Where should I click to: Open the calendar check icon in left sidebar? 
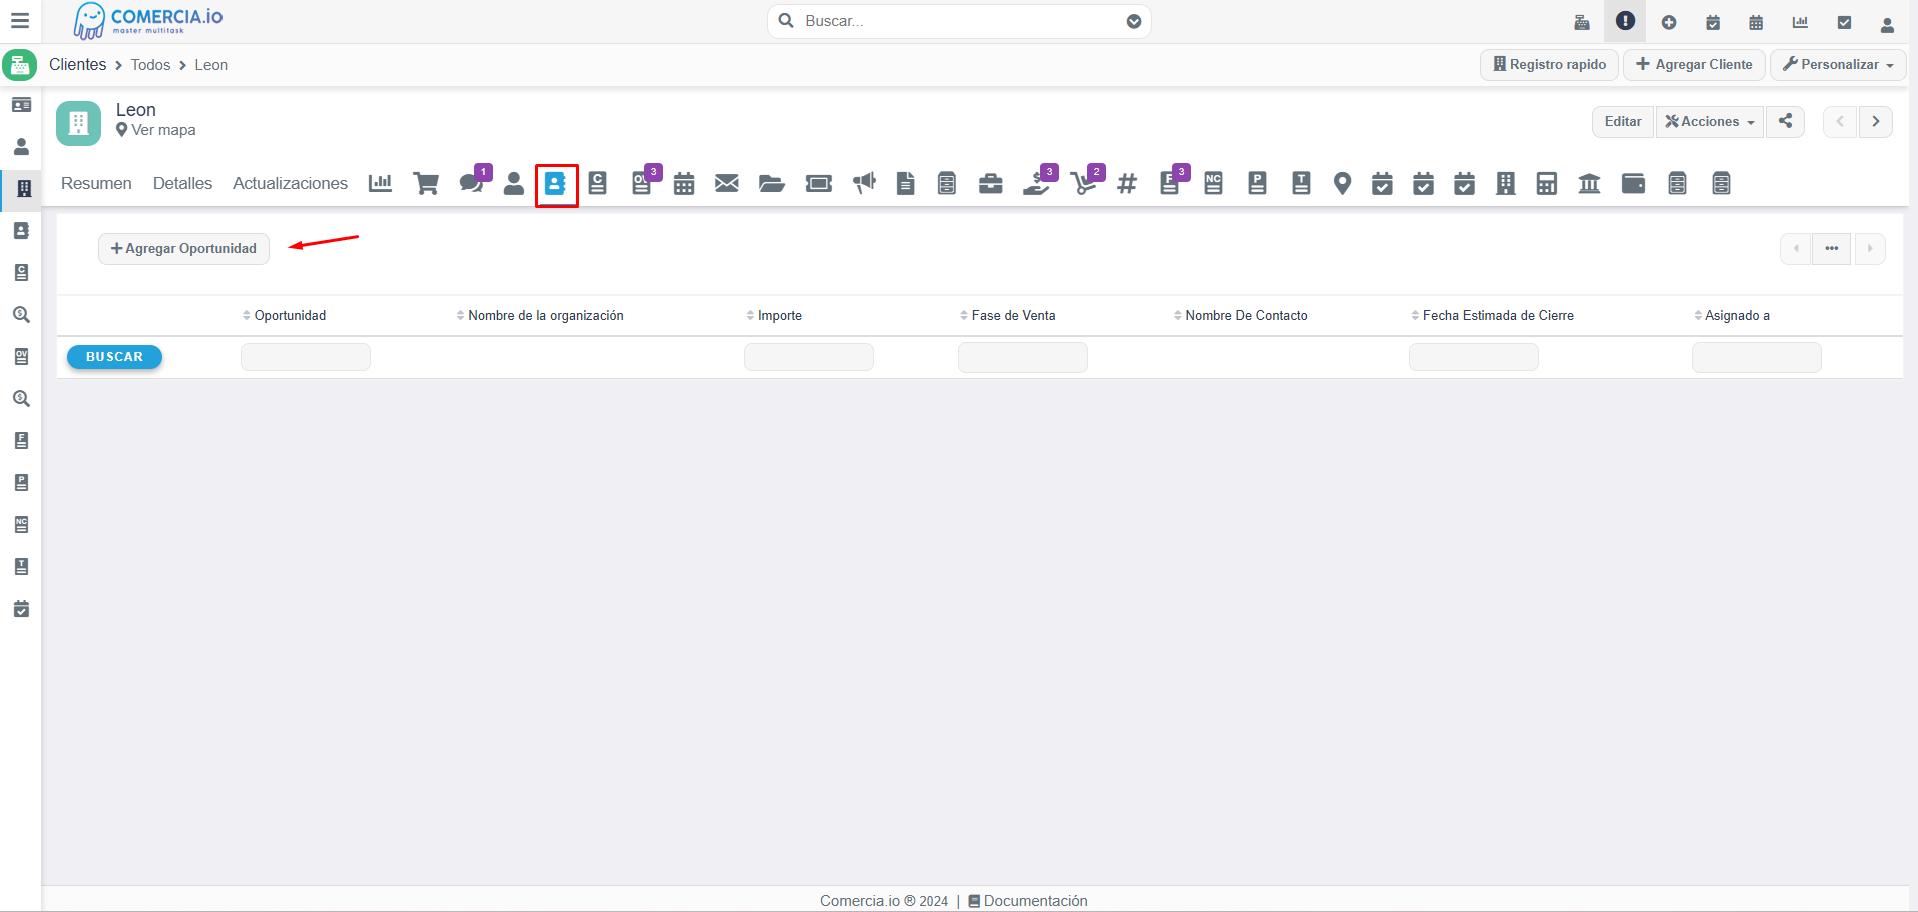pyautogui.click(x=21, y=608)
